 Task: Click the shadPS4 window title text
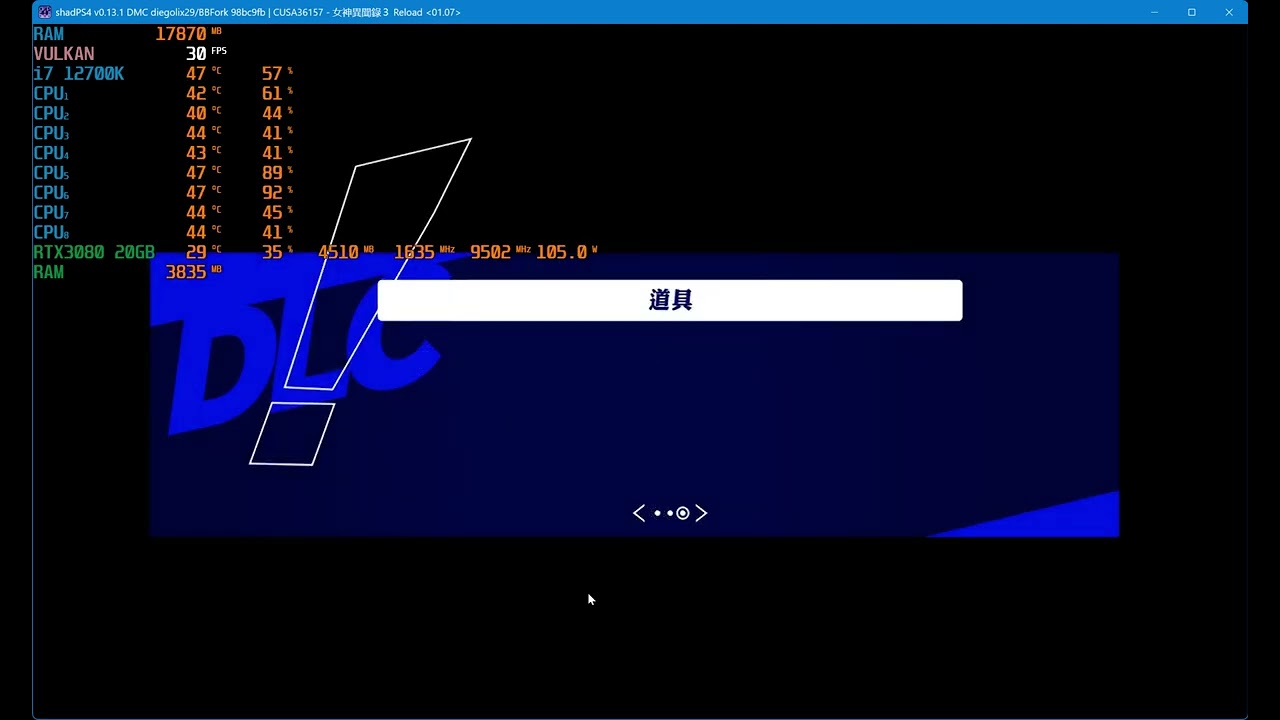pos(258,12)
